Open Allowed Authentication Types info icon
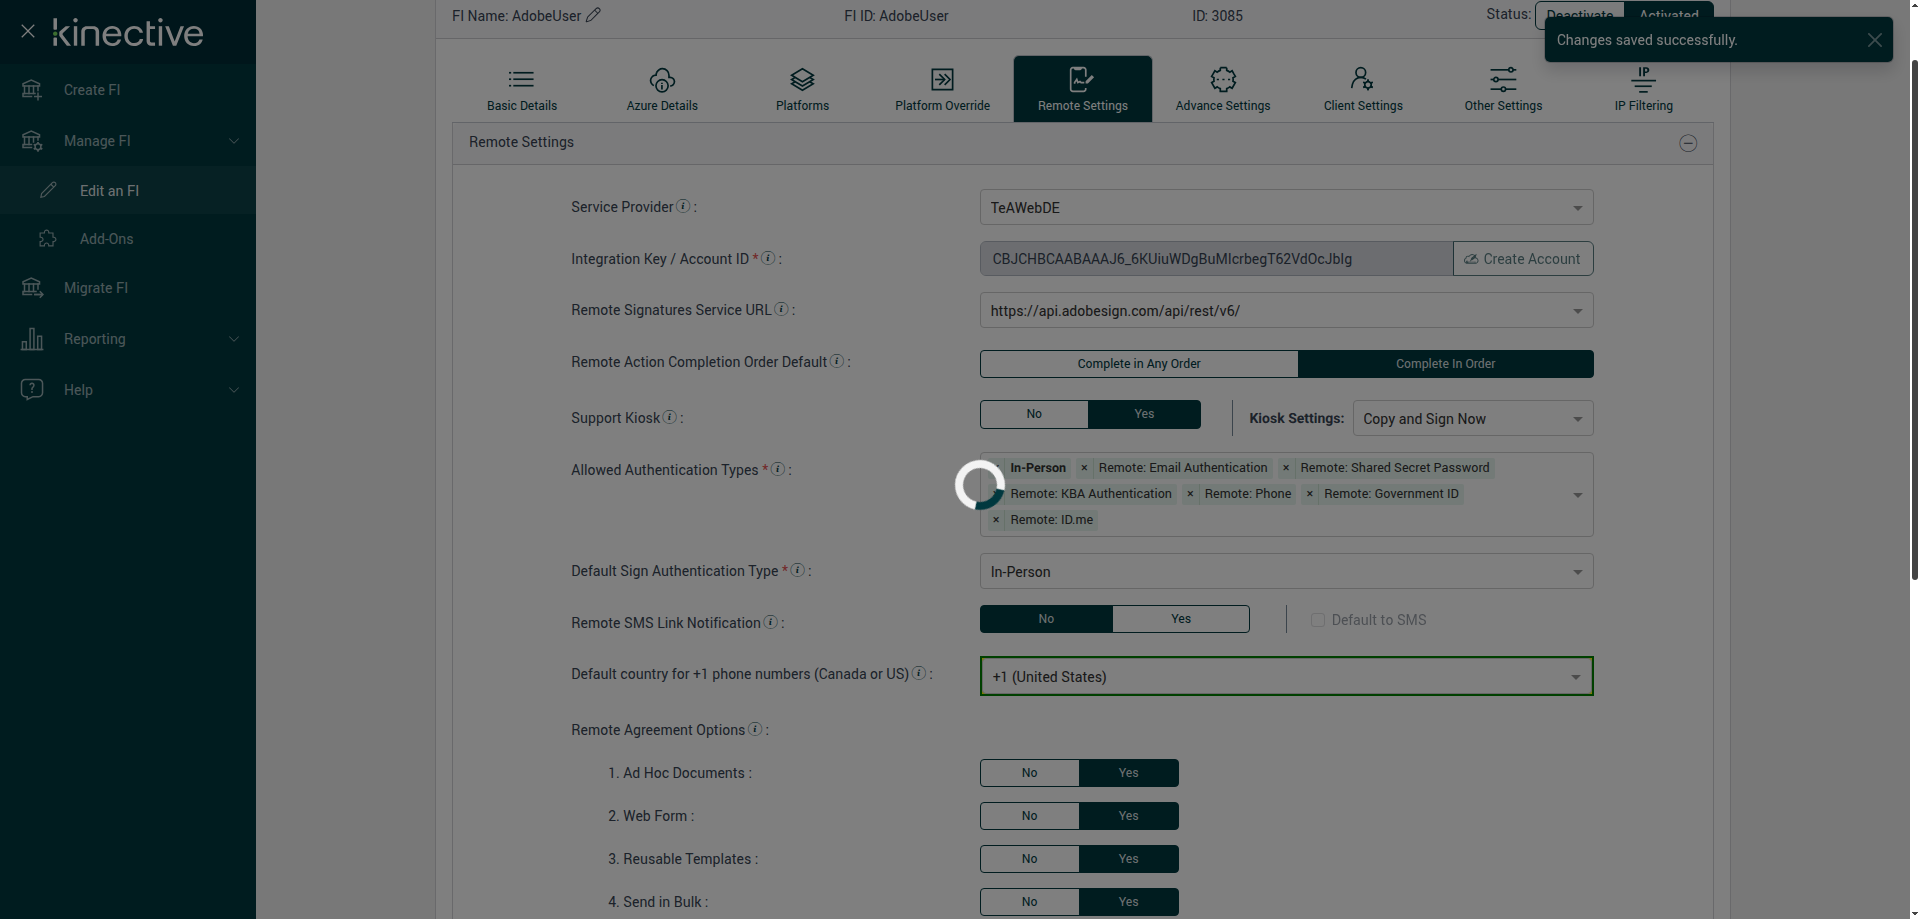The image size is (1920, 919). pyautogui.click(x=777, y=469)
